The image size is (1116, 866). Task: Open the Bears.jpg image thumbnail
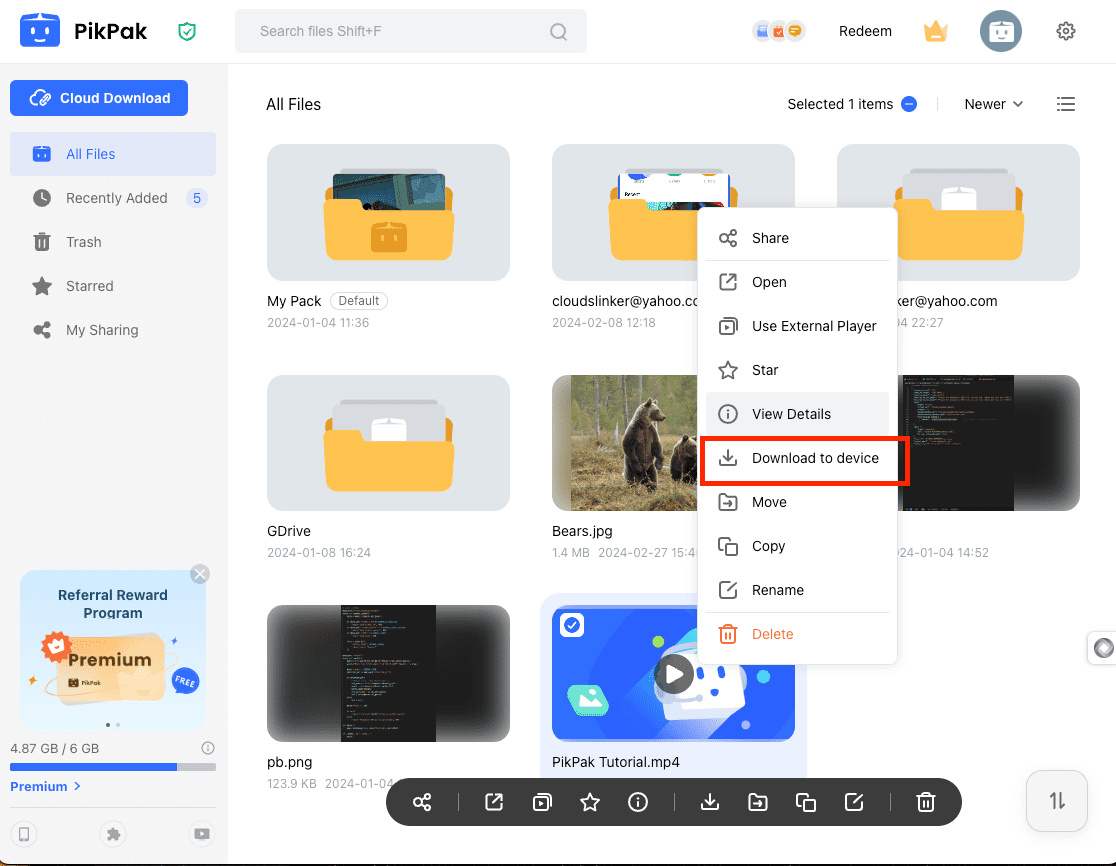(x=624, y=443)
